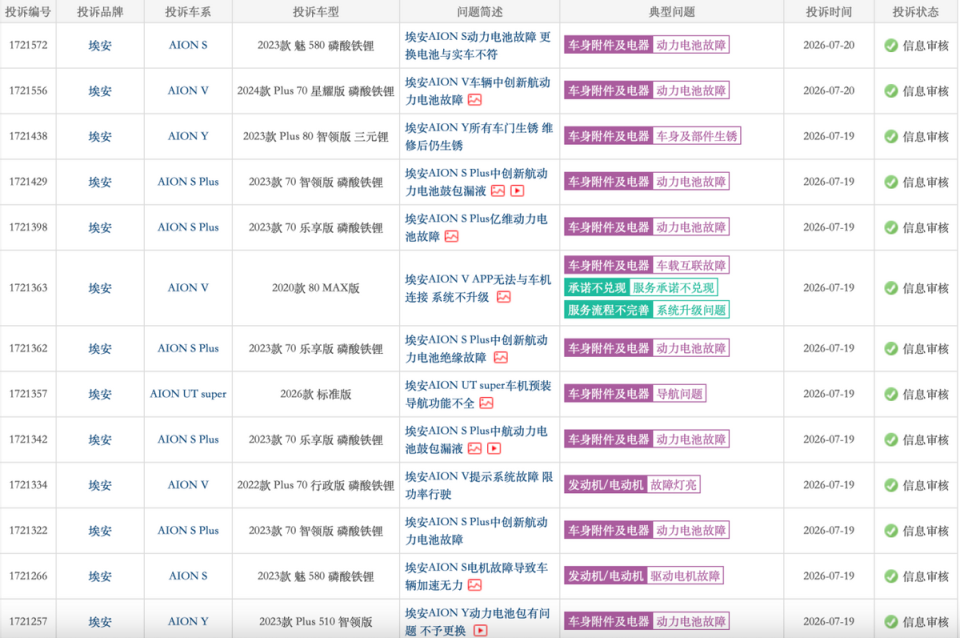Click the green check status icon for 1721357
Viewport: 960px width, 638px height.
click(891, 394)
